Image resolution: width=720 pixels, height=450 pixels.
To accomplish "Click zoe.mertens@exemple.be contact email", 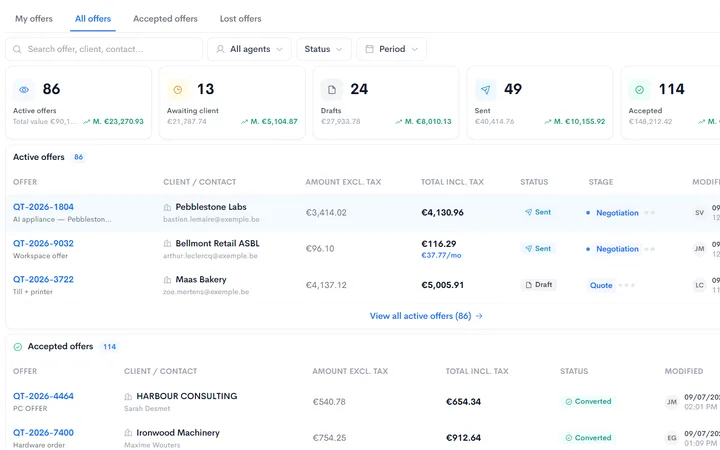I will pyautogui.click(x=206, y=292).
